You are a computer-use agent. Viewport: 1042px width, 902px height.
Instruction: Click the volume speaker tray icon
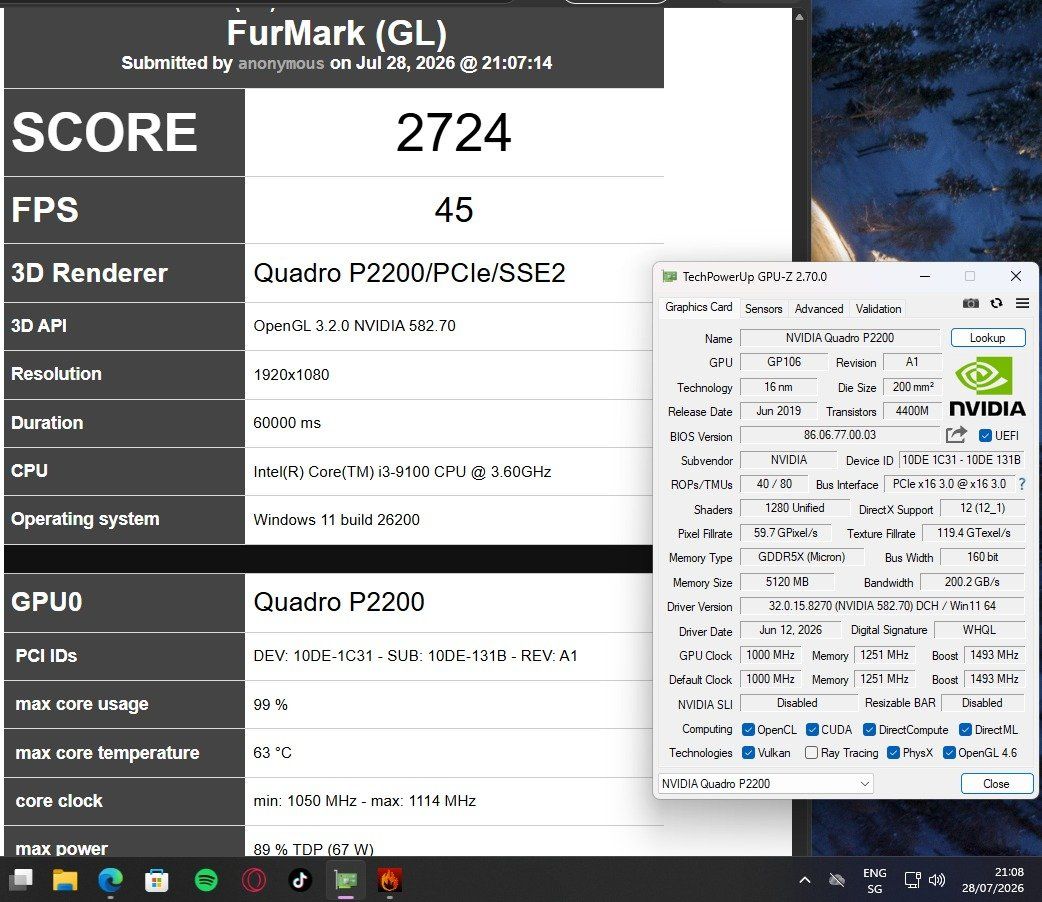click(x=937, y=880)
